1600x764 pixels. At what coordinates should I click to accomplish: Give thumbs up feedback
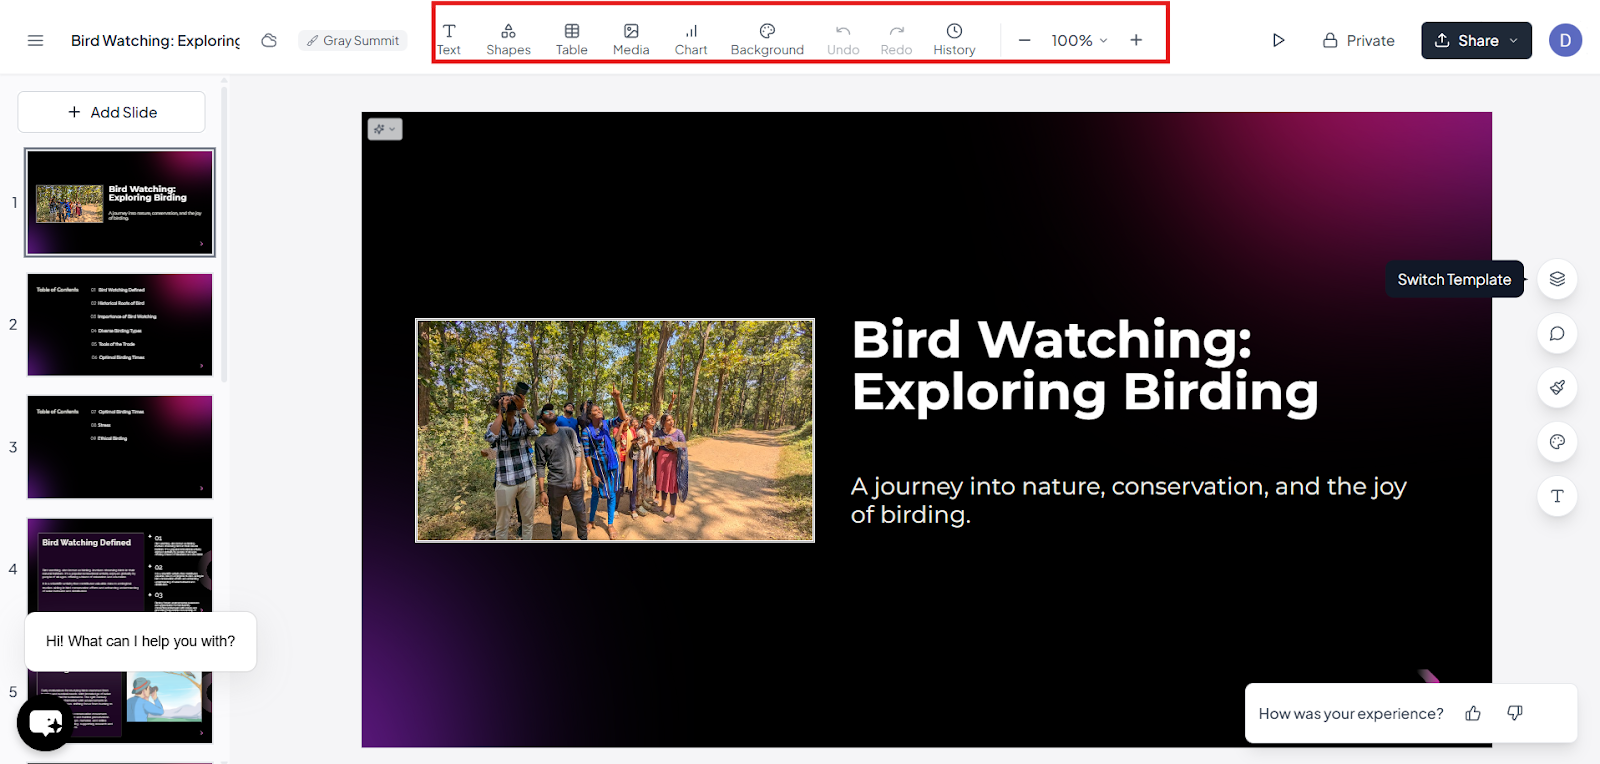1473,713
